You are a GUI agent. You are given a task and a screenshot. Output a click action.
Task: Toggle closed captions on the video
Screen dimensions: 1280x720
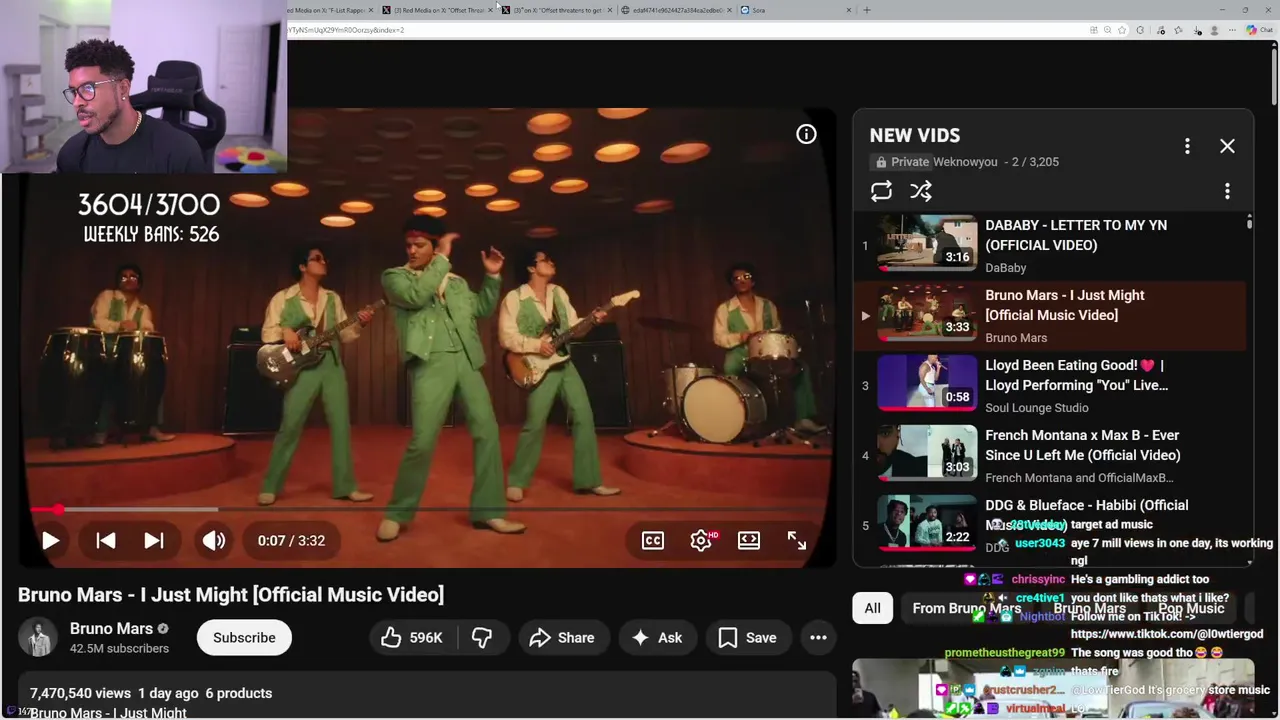(x=653, y=540)
